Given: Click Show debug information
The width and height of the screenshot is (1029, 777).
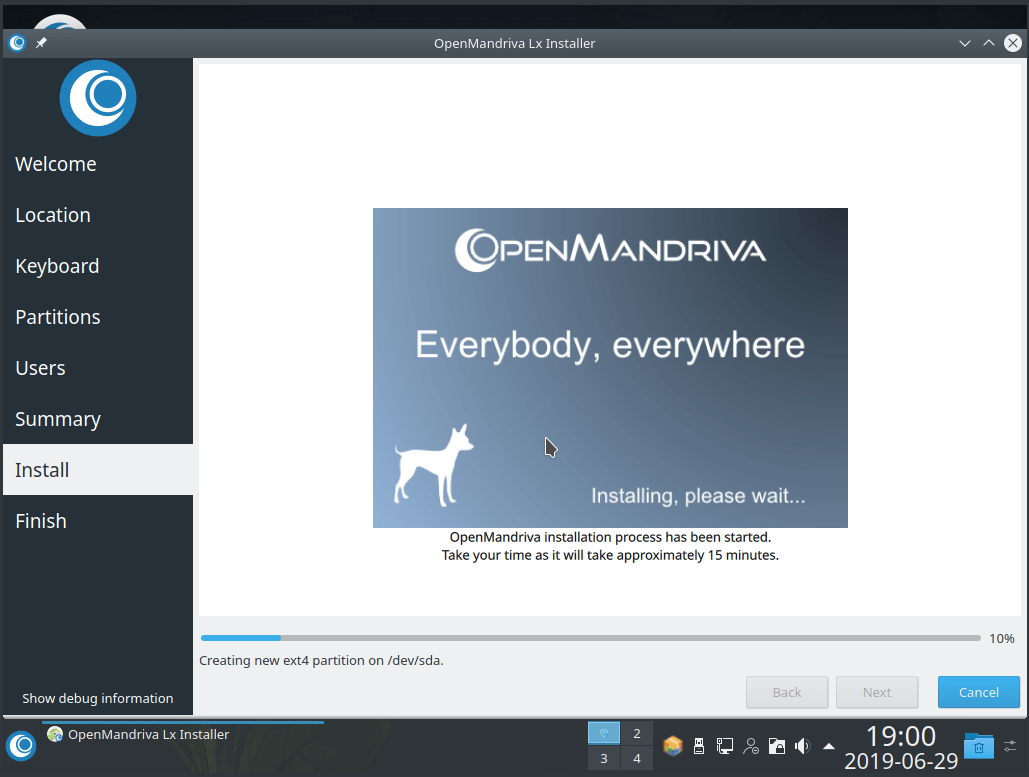Looking at the screenshot, I should pos(97,698).
